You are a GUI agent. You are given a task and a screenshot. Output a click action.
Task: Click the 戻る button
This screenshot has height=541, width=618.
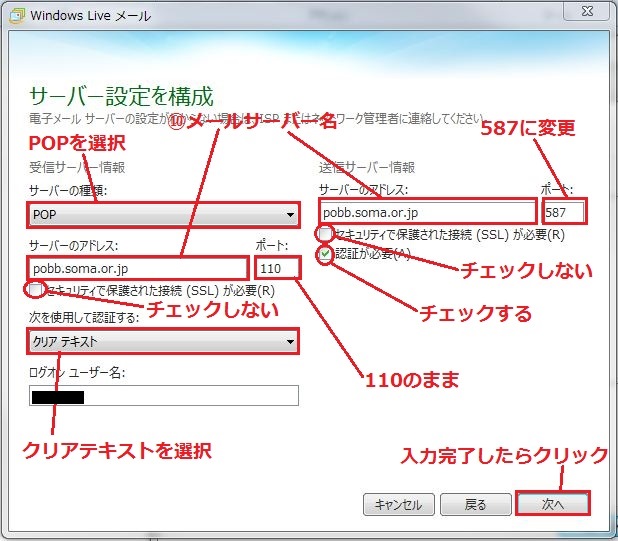point(475,504)
